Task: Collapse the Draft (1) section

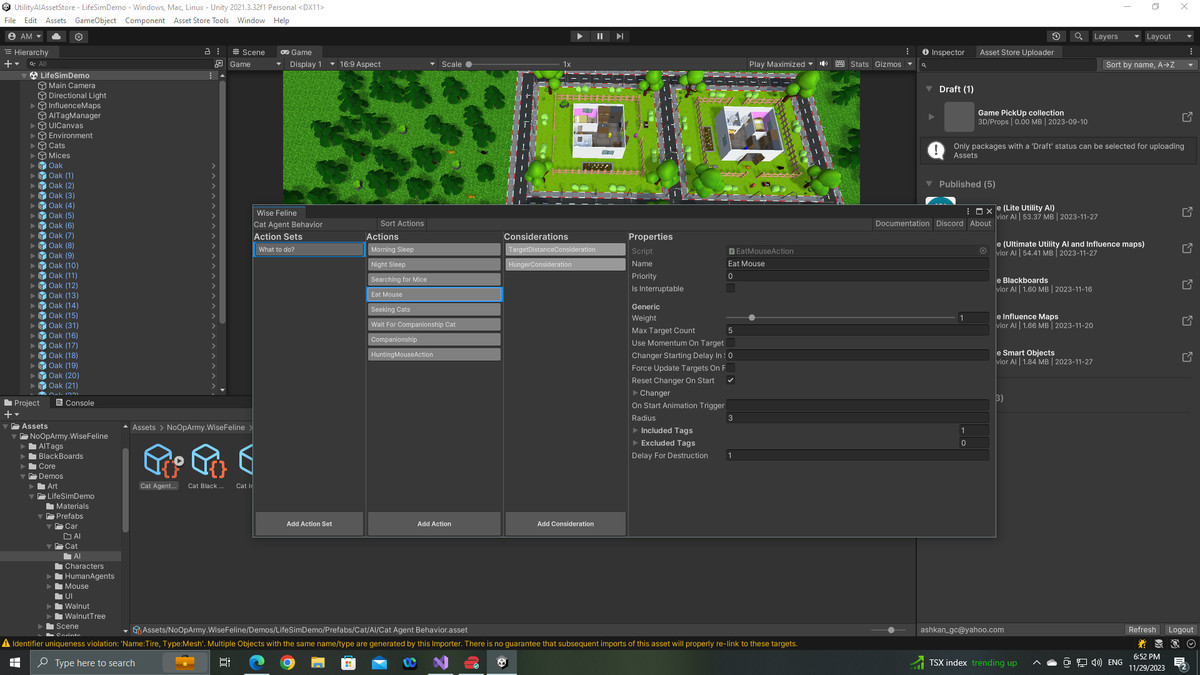Action: pyautogui.click(x=929, y=89)
